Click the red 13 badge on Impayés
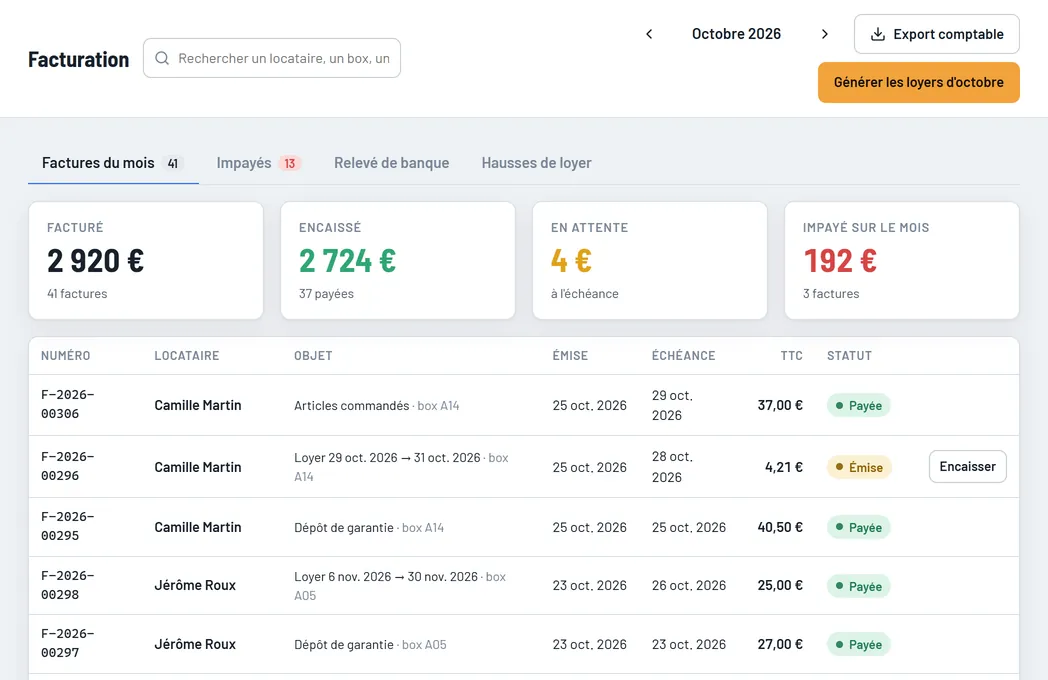The height and width of the screenshot is (680, 1048). (x=289, y=163)
